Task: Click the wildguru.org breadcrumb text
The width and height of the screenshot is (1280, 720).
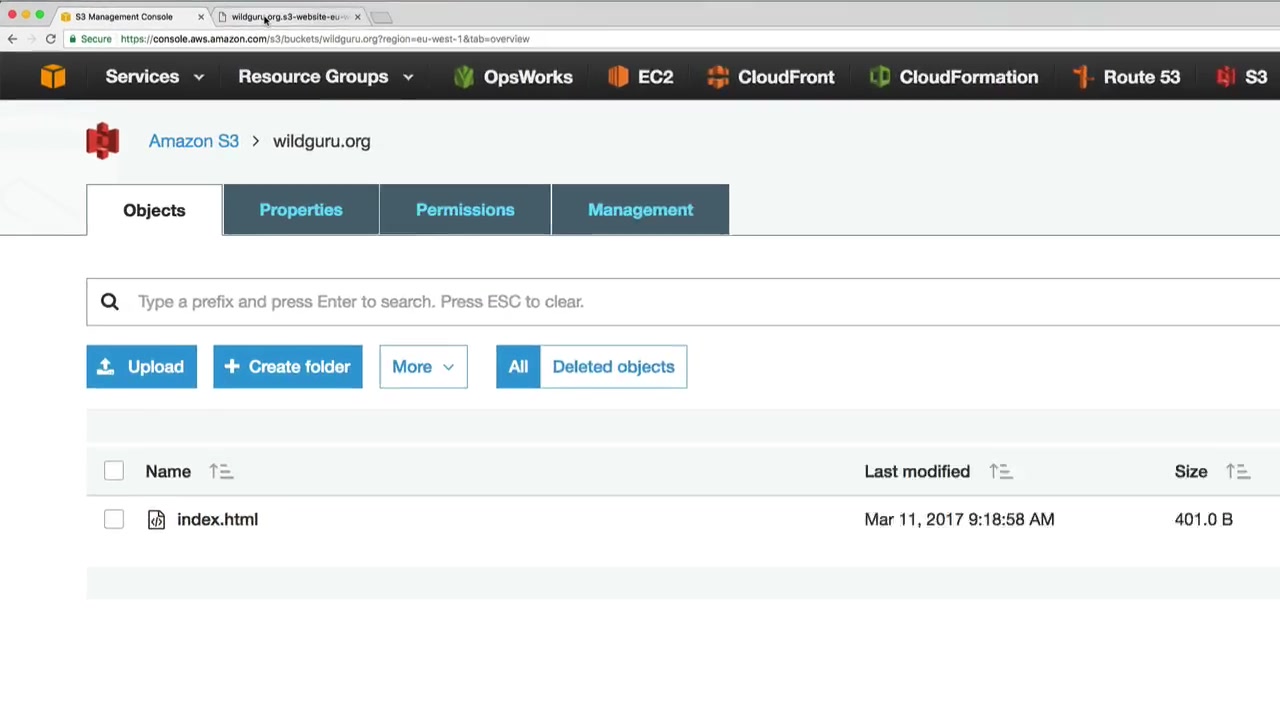Action: point(321,141)
